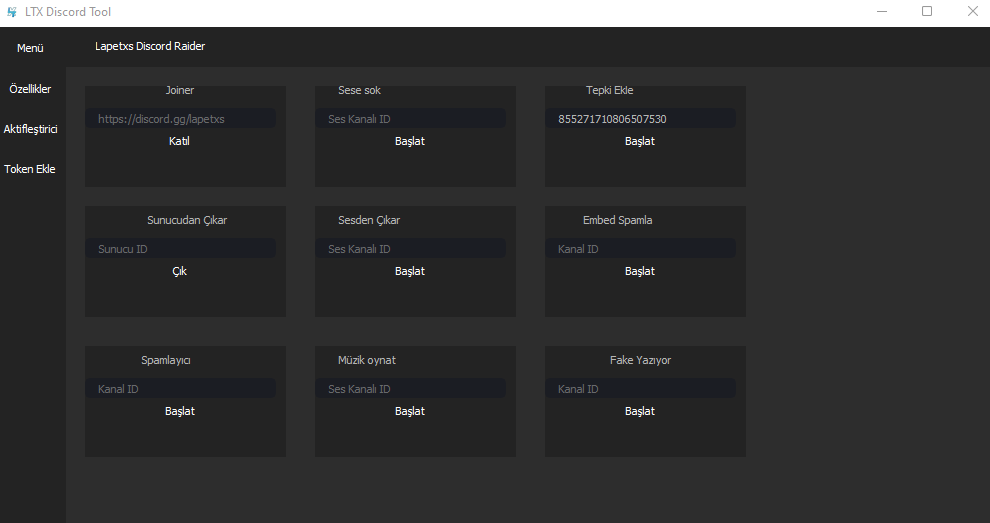
Task: Maximize the LTX Discord Tool window
Action: pos(927,11)
